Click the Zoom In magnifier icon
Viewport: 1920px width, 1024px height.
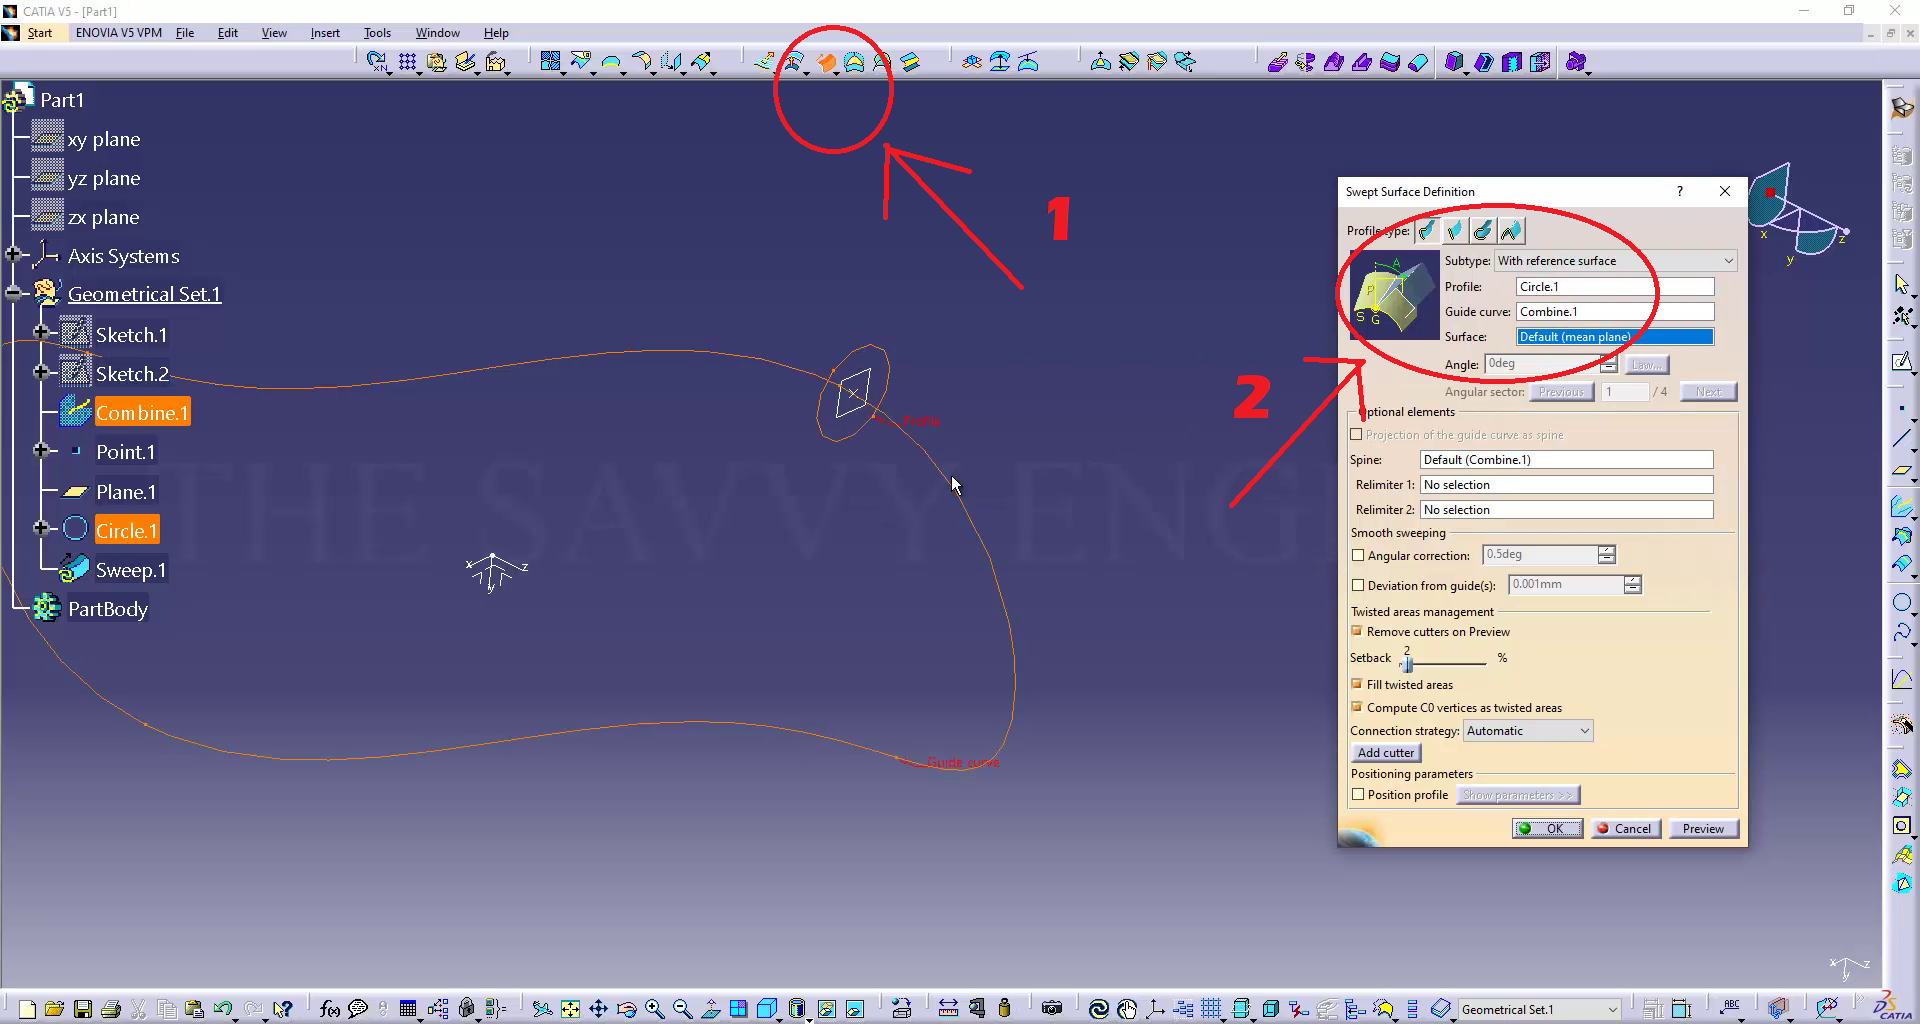click(654, 1009)
